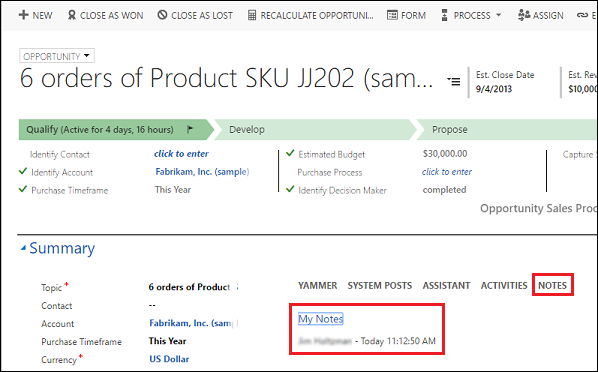Click RECALCULATE OPPORTUNI... label

pyautogui.click(x=317, y=15)
